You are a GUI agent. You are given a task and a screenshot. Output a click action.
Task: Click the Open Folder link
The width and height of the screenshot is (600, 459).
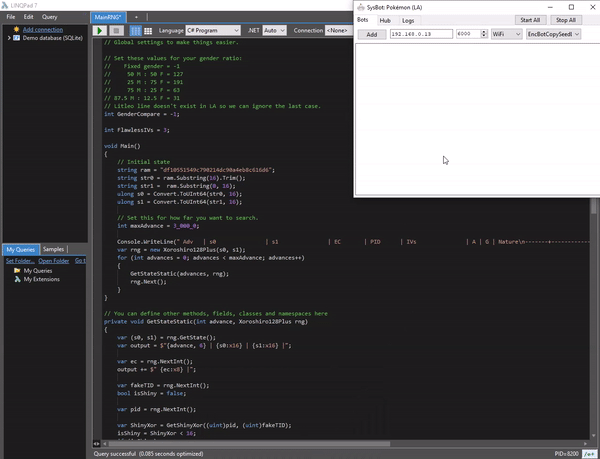[x=54, y=261]
